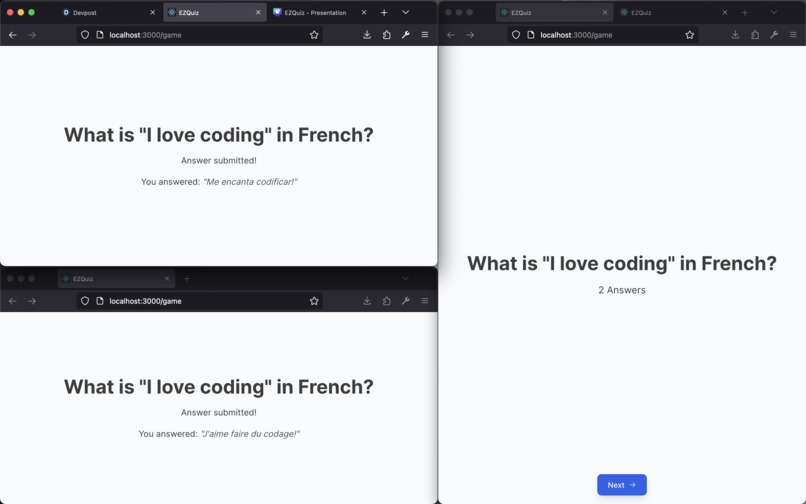Screen dimensions: 806x504
Task: Open extensions in the bottom-left window
Action: point(387,301)
